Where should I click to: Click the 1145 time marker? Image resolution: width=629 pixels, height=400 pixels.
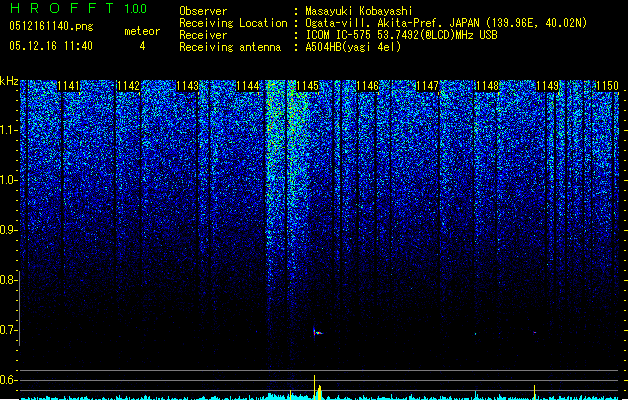308,86
